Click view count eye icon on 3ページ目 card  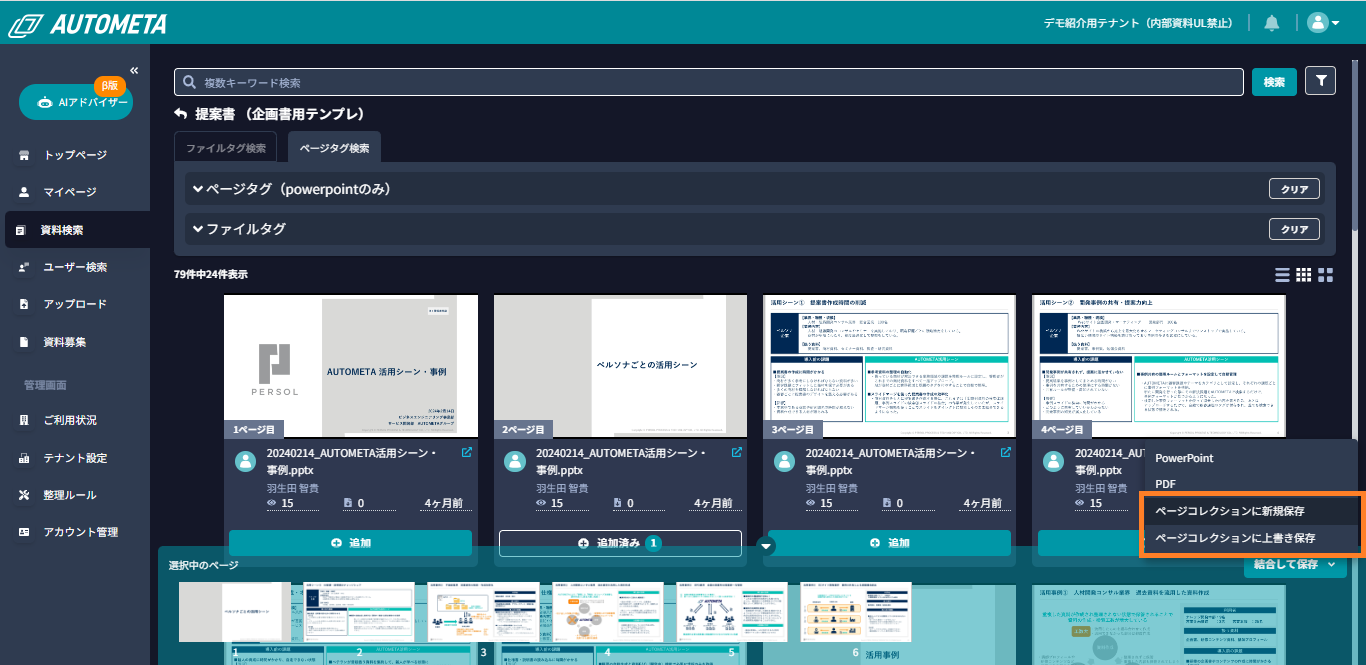point(811,503)
